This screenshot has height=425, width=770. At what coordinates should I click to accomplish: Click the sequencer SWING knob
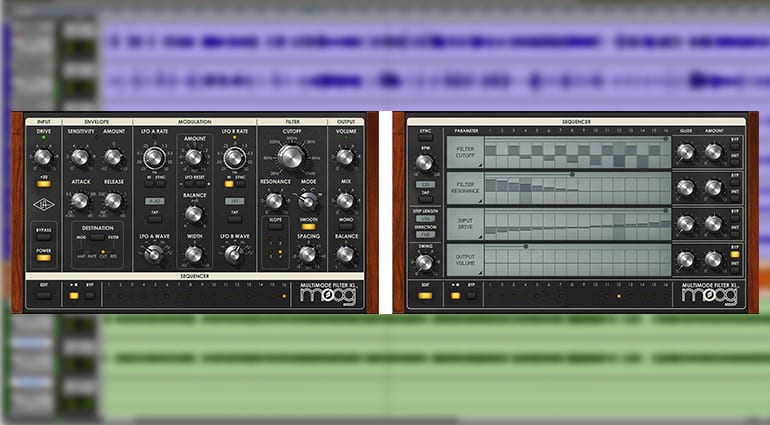(425, 263)
